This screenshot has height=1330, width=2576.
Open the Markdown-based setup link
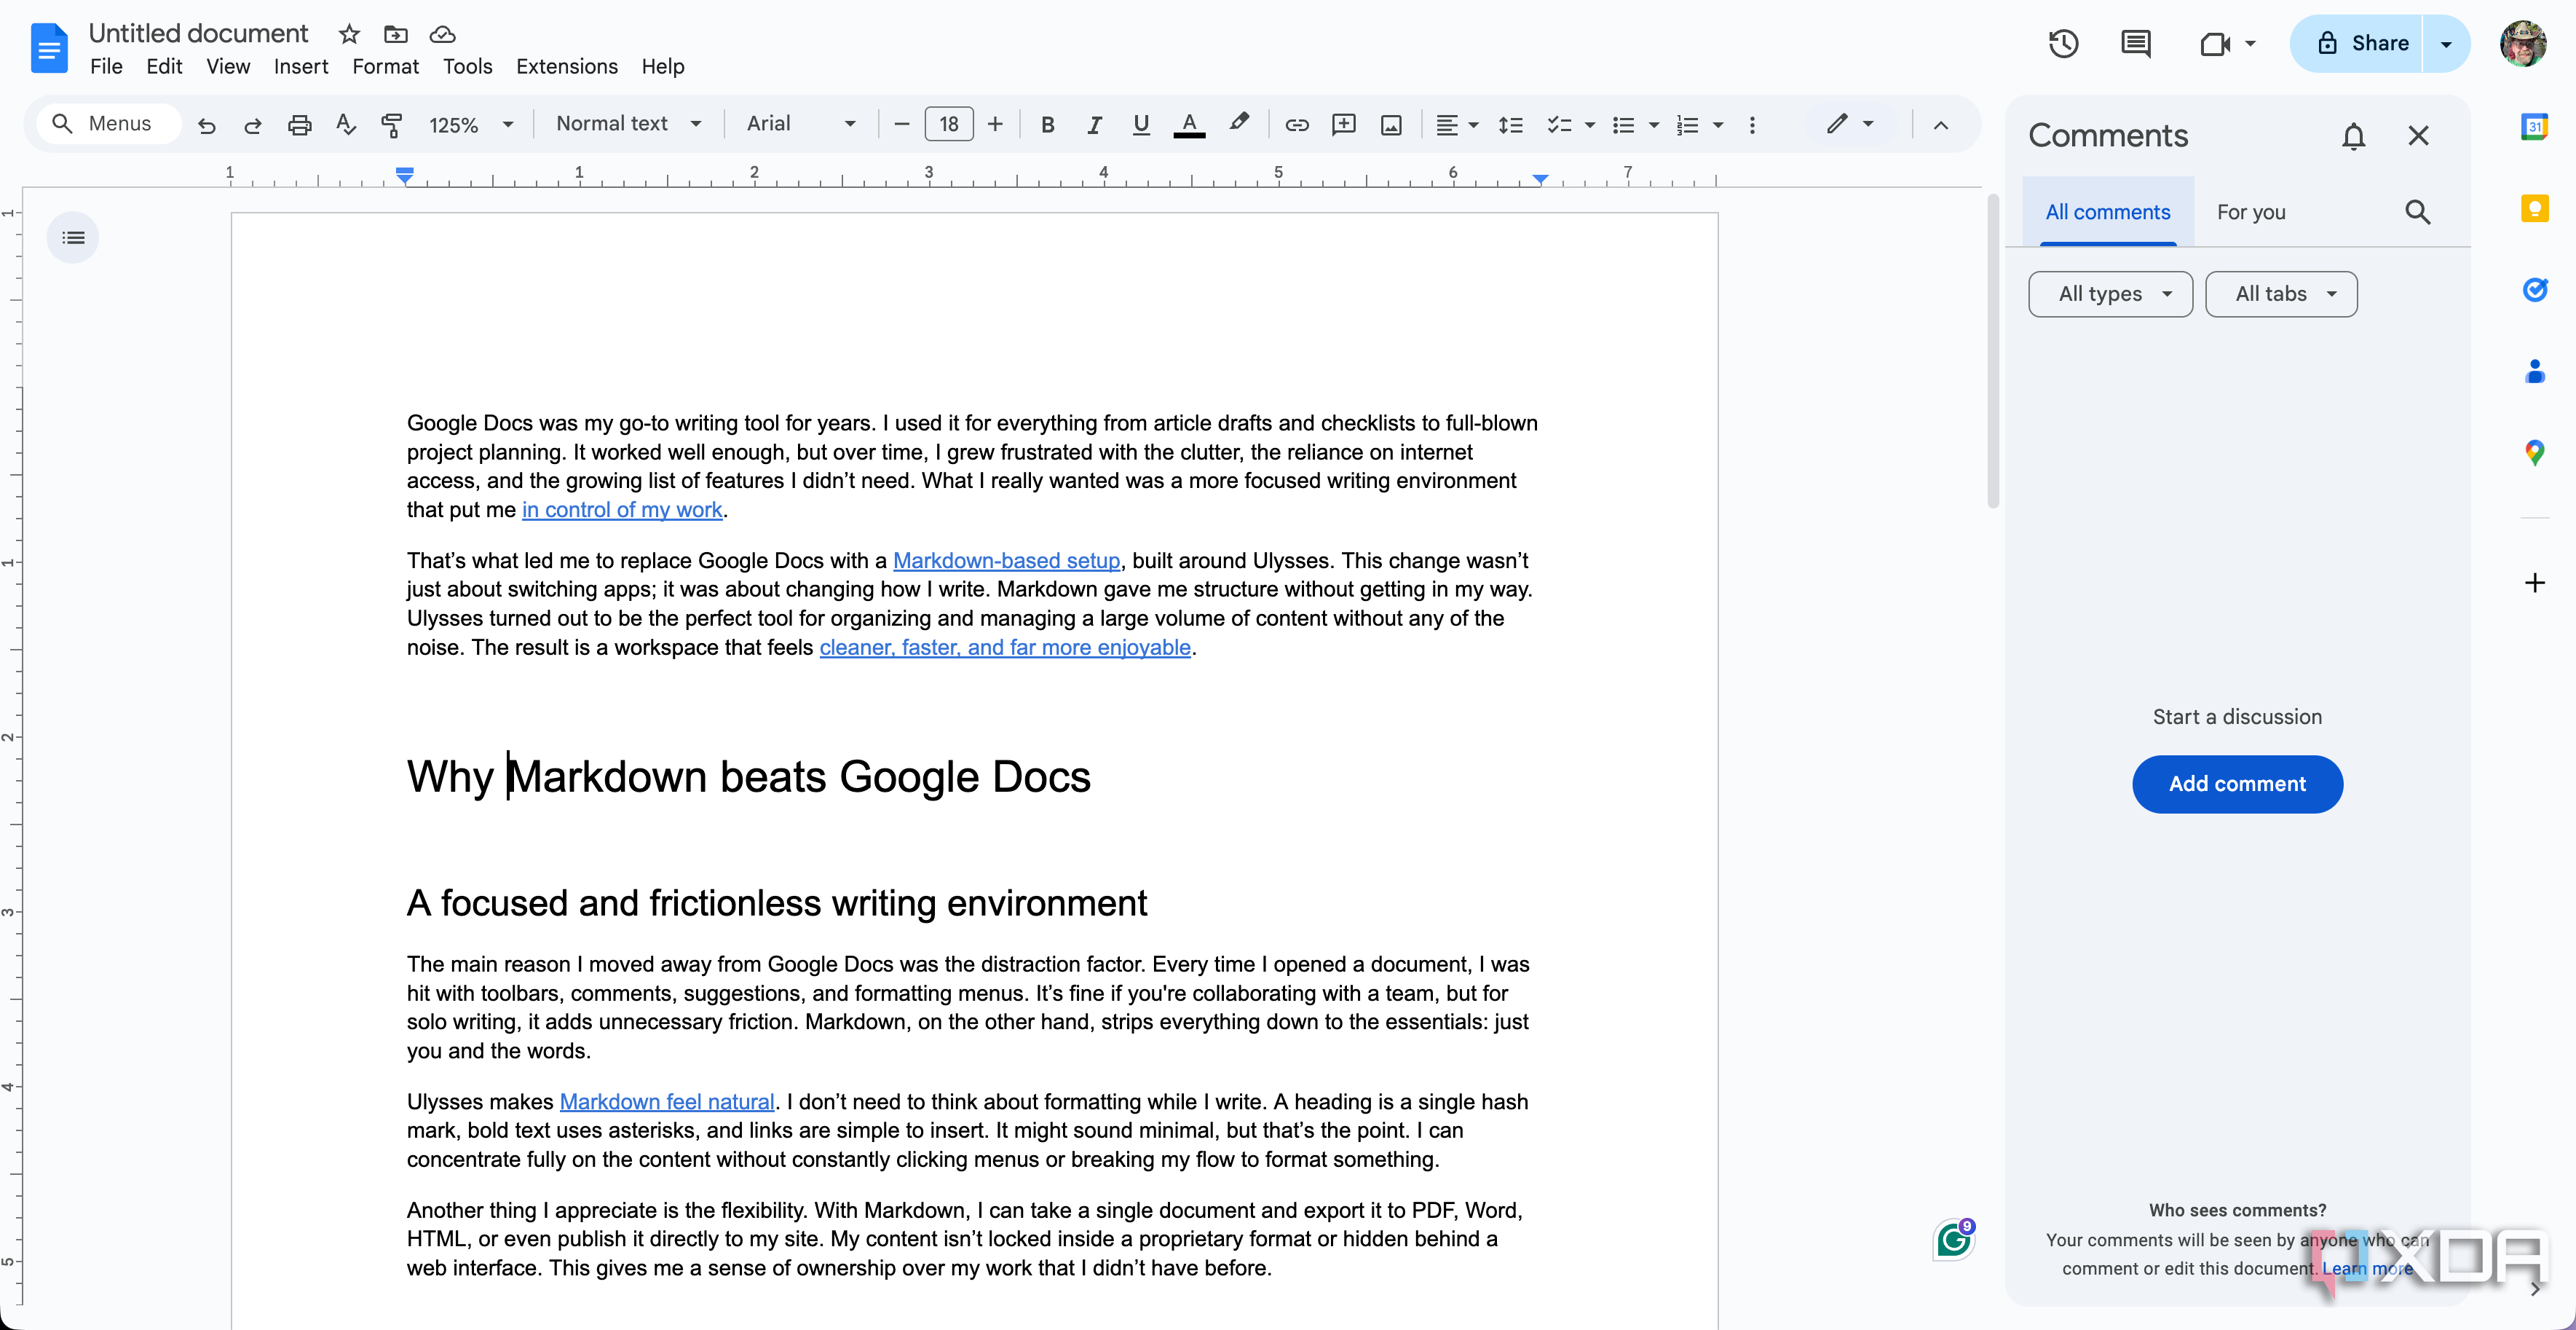pyautogui.click(x=1005, y=561)
